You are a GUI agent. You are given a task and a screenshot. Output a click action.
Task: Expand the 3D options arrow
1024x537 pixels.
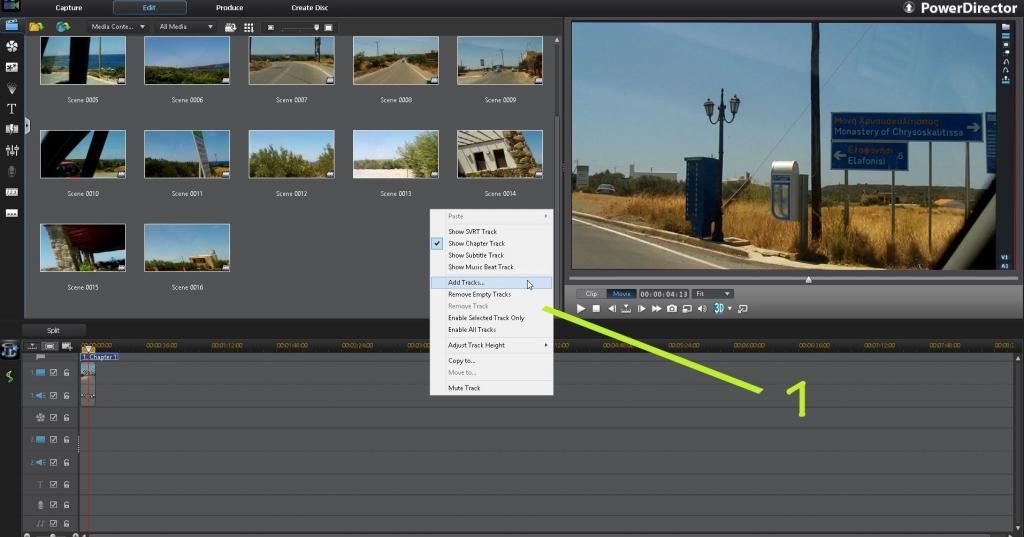click(x=729, y=308)
